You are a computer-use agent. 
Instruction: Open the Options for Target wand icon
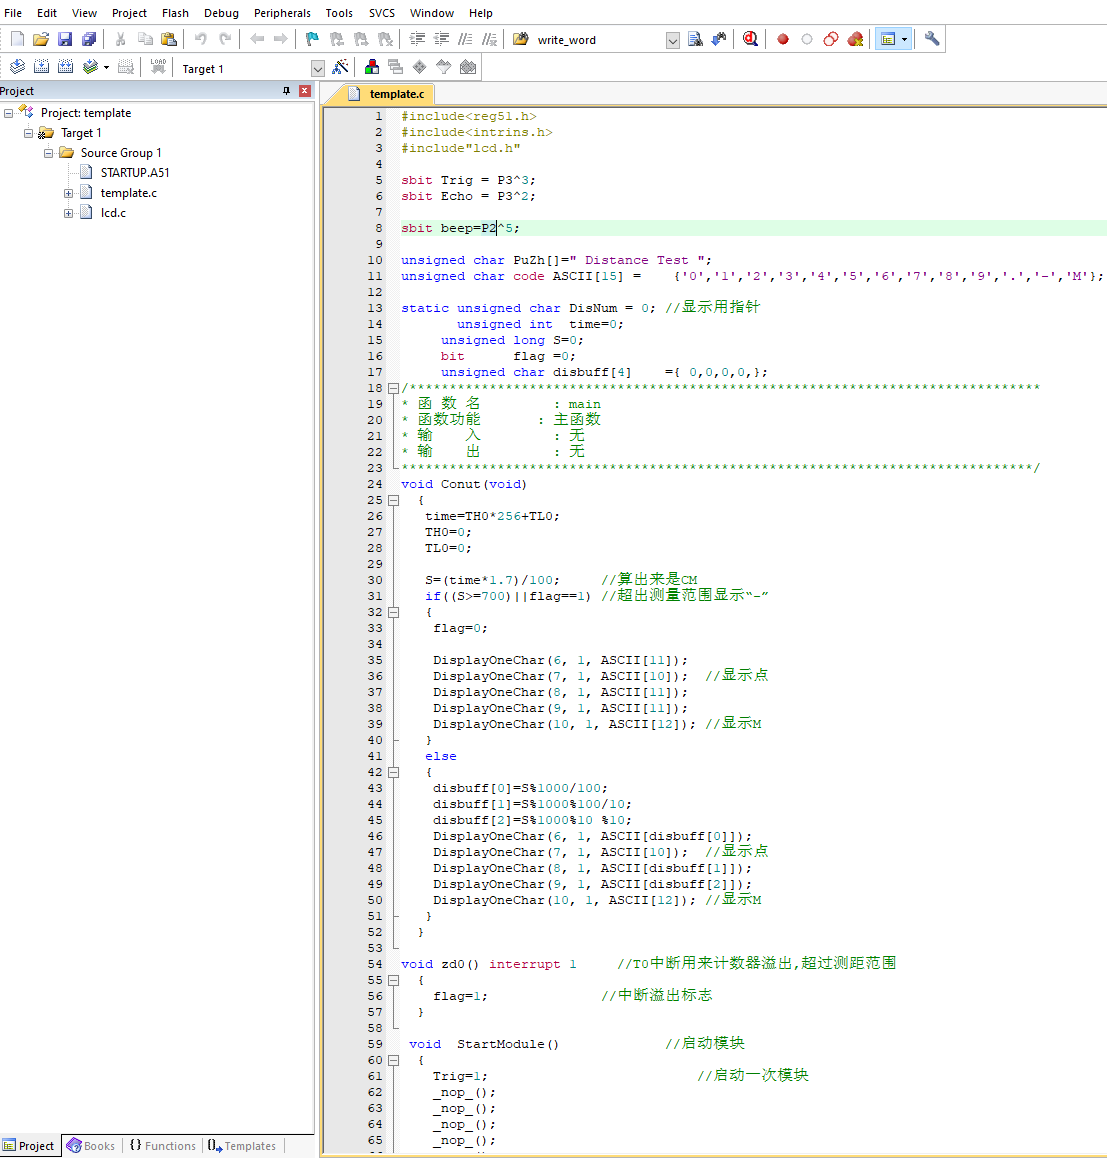click(341, 67)
